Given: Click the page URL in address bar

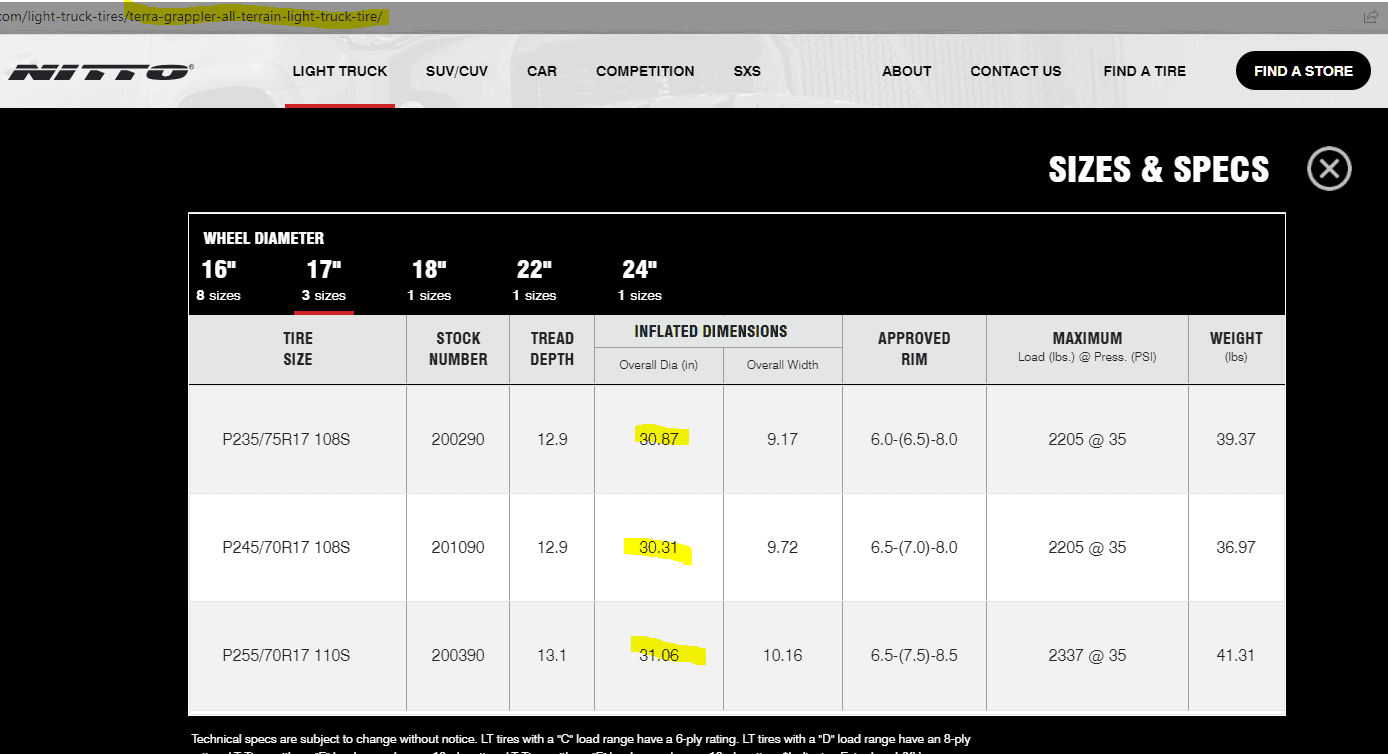Looking at the screenshot, I should 192,17.
